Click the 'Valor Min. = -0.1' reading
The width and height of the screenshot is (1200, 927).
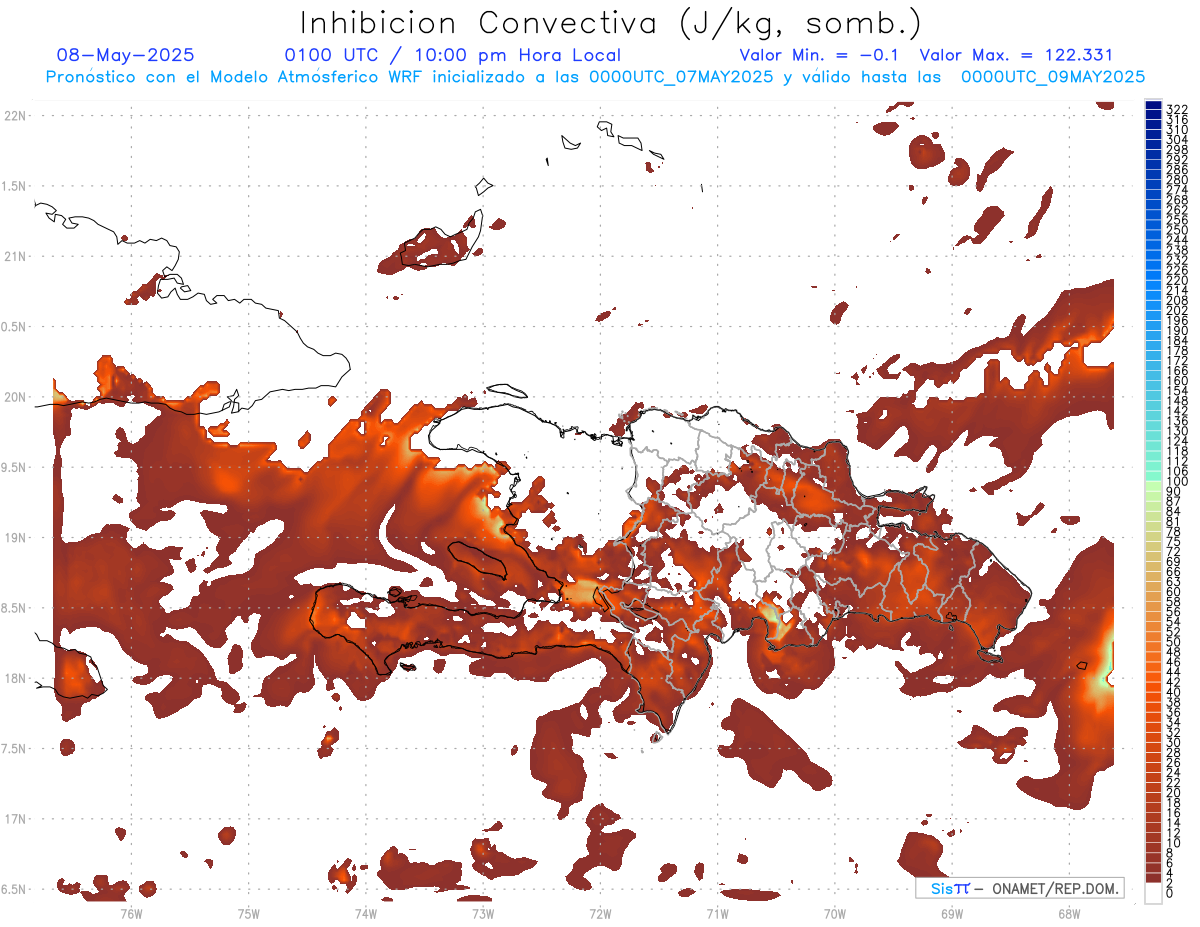coord(820,55)
